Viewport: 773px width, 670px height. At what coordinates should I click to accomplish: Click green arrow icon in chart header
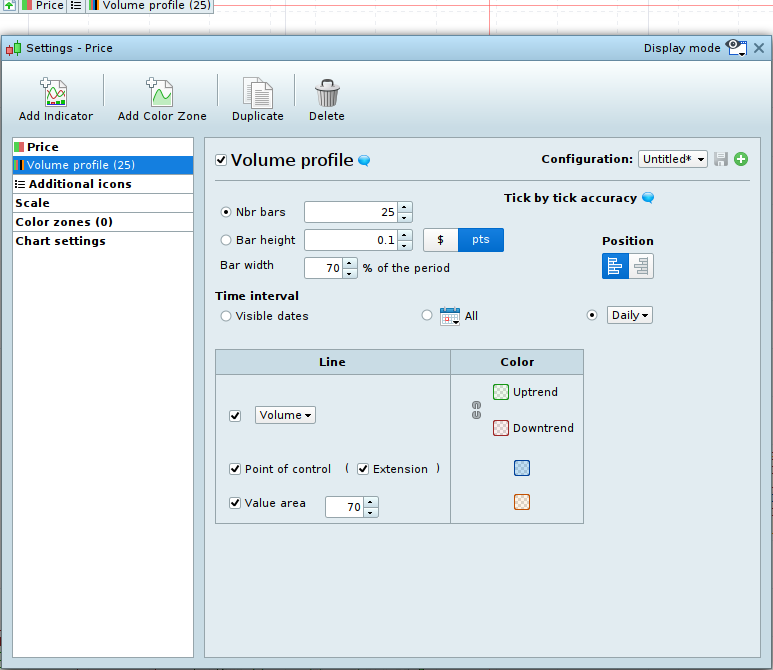click(9, 5)
